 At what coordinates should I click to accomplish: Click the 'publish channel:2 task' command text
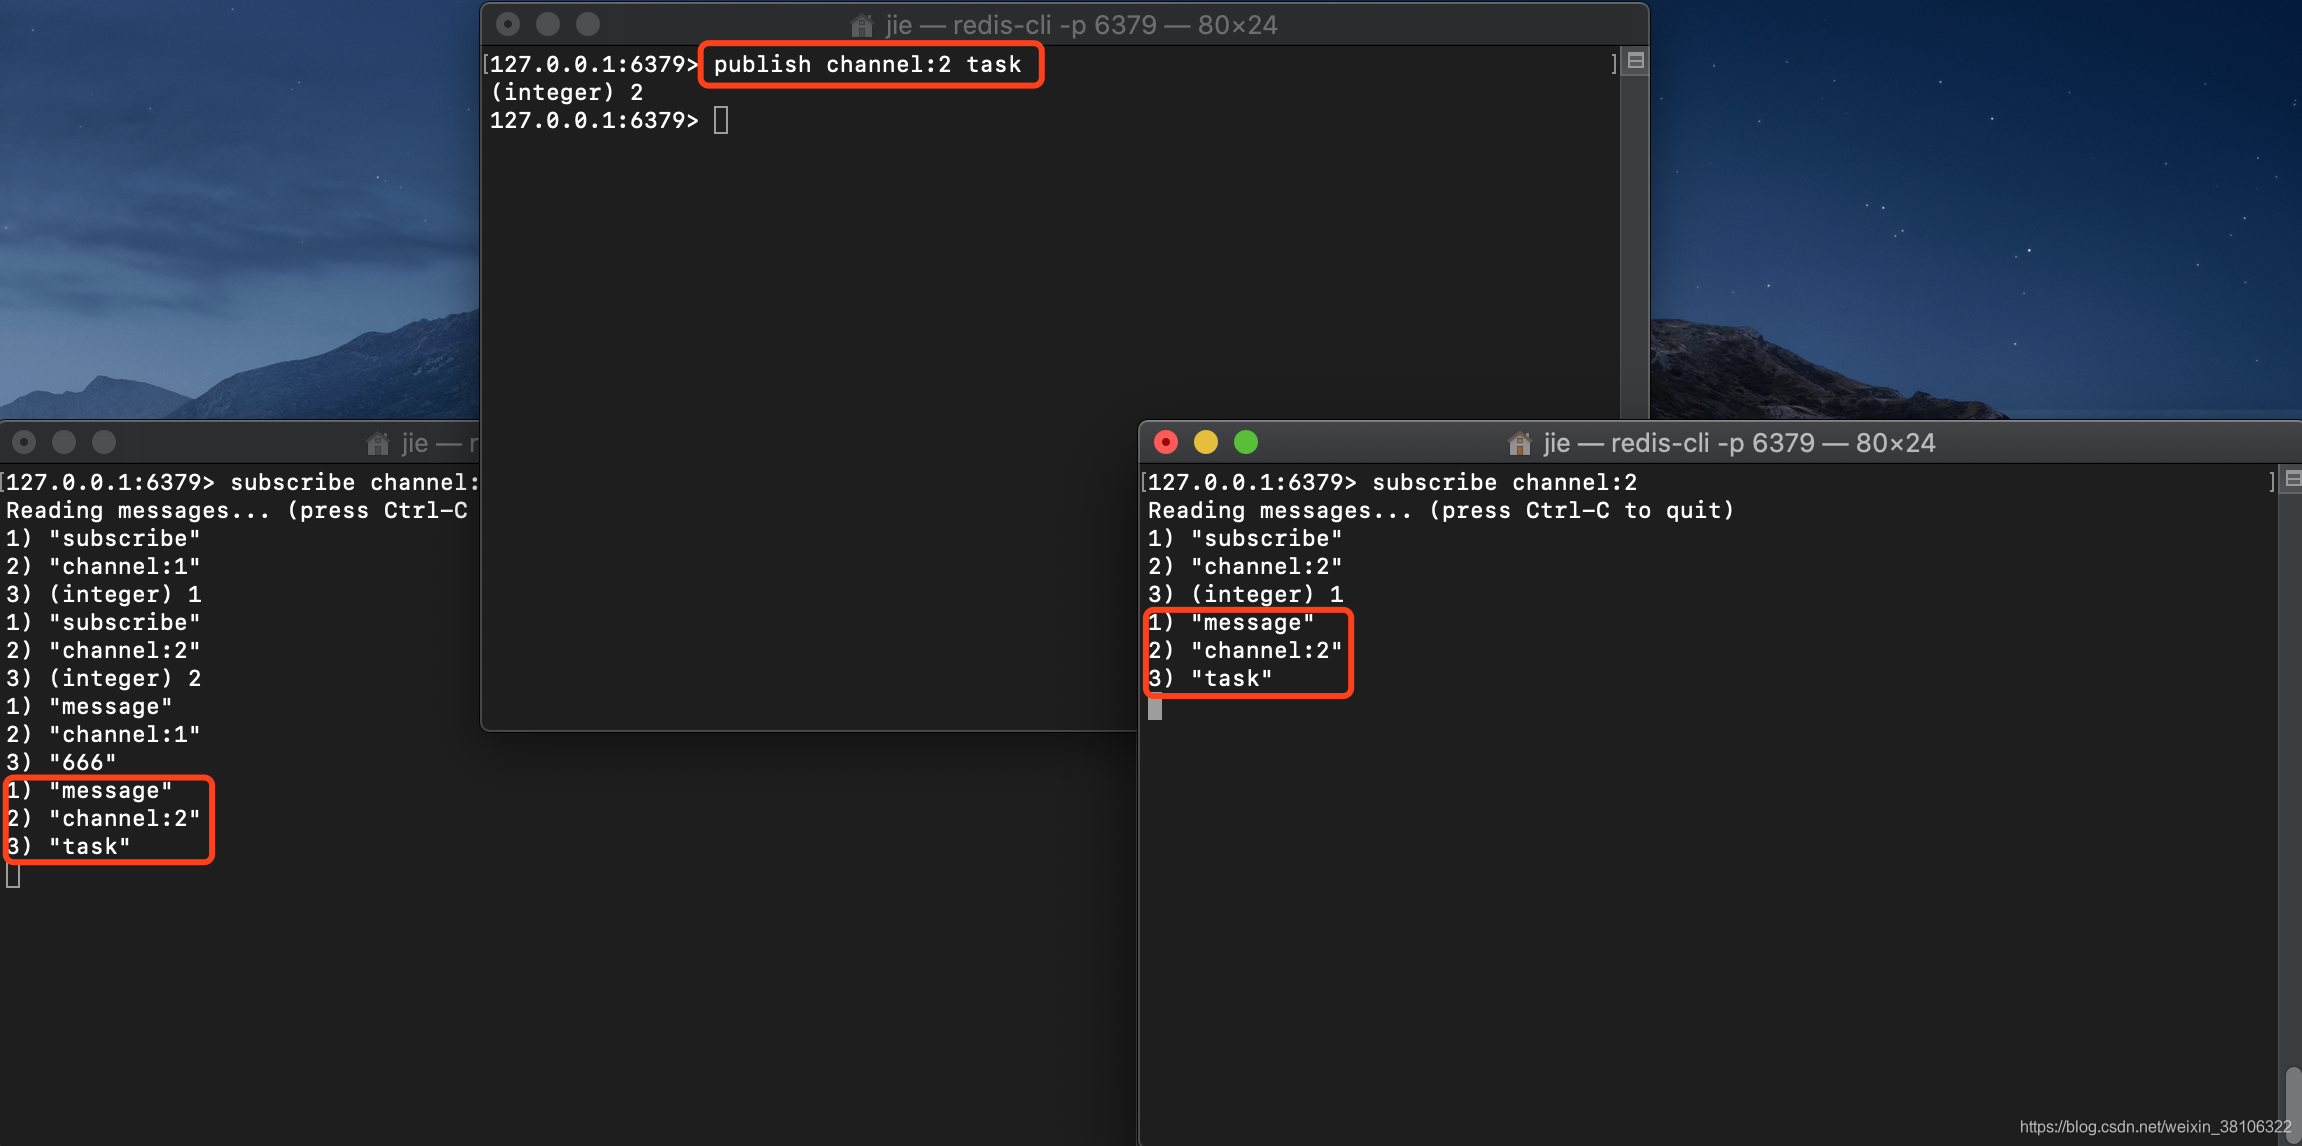click(868, 64)
